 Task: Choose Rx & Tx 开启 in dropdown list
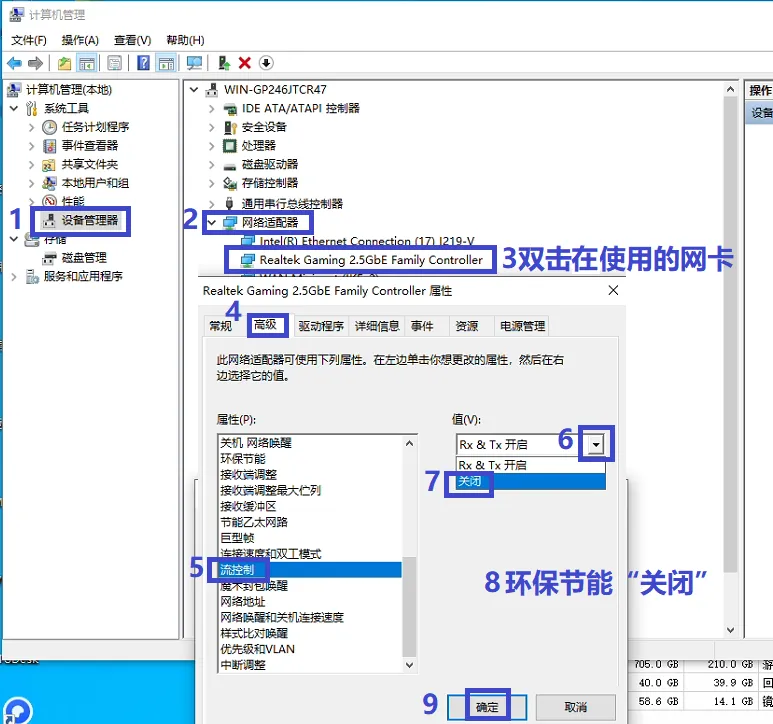531,465
